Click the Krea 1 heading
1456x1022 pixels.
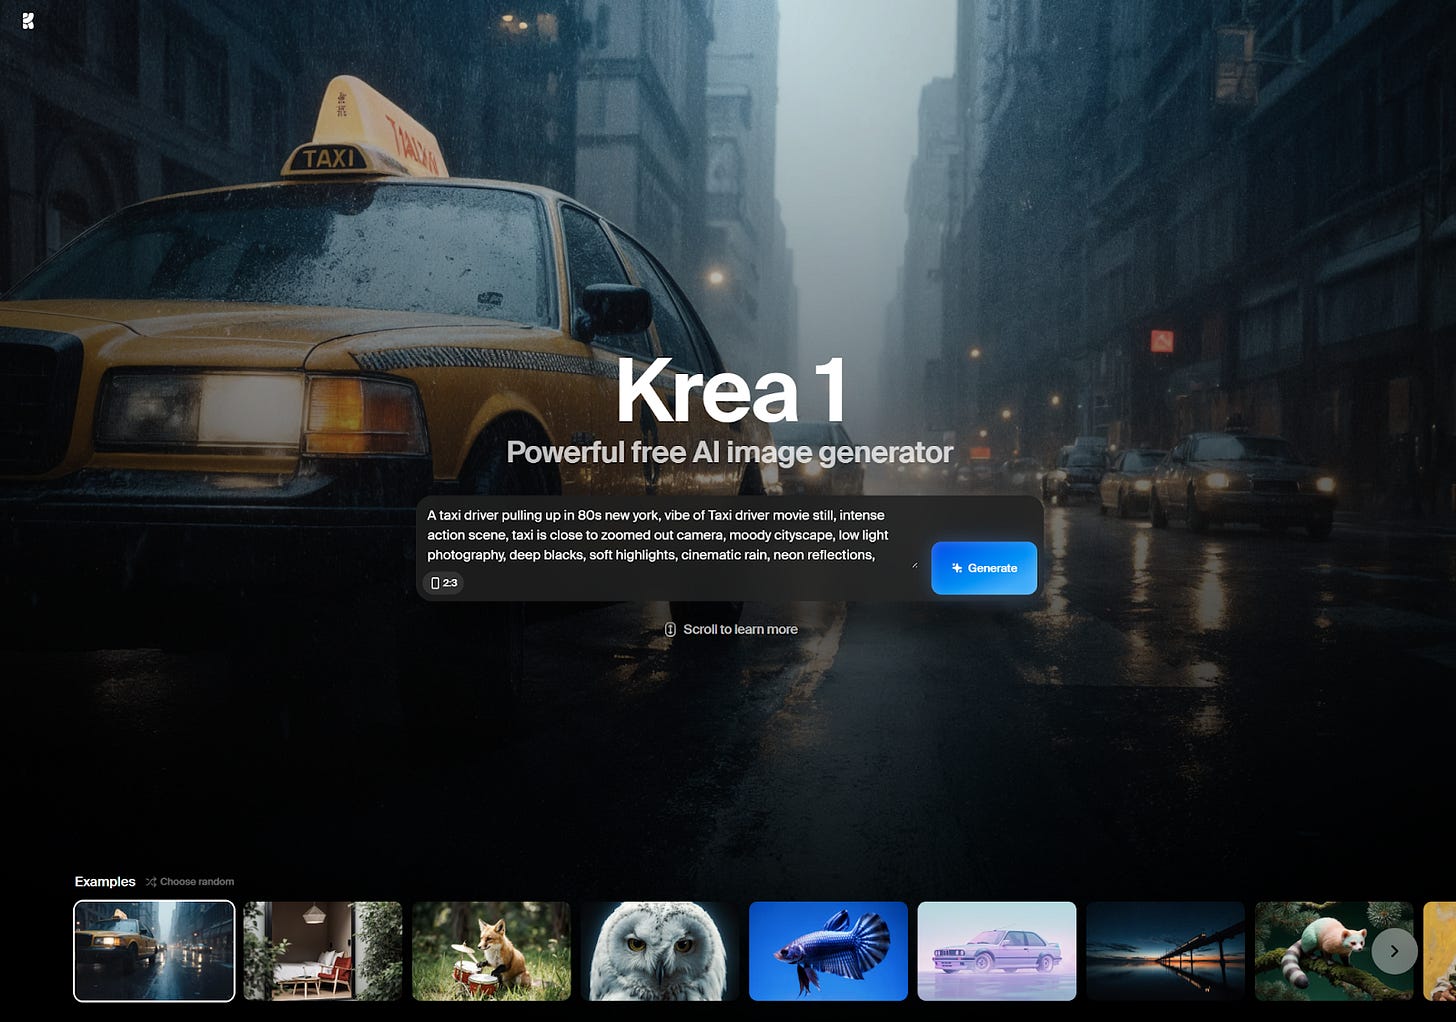click(x=731, y=391)
